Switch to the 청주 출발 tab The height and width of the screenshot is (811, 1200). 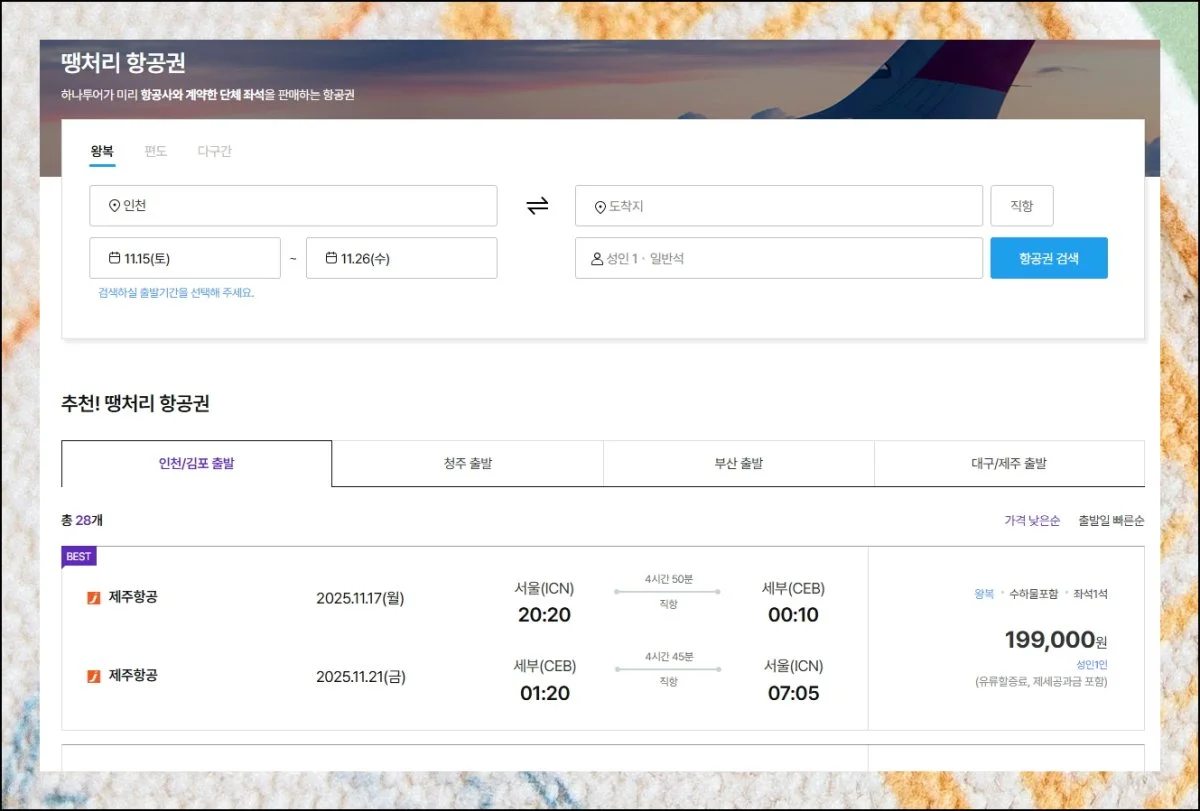click(467, 464)
